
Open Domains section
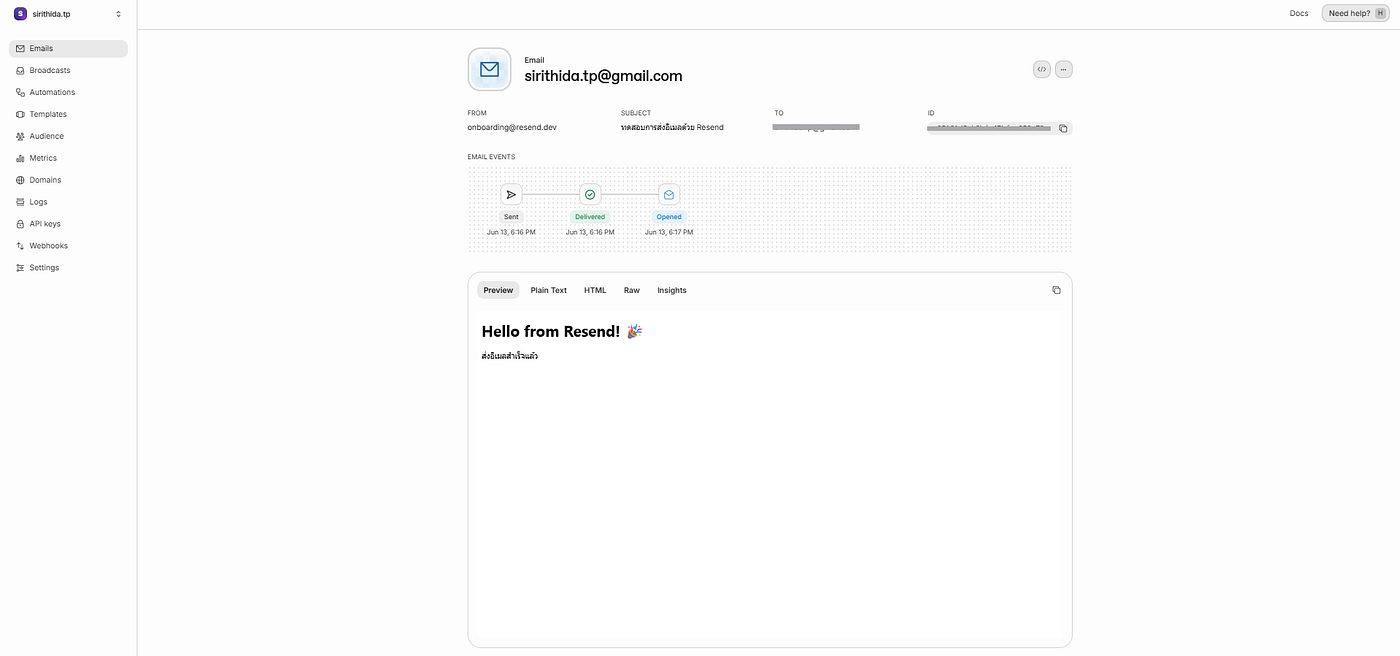[45, 180]
